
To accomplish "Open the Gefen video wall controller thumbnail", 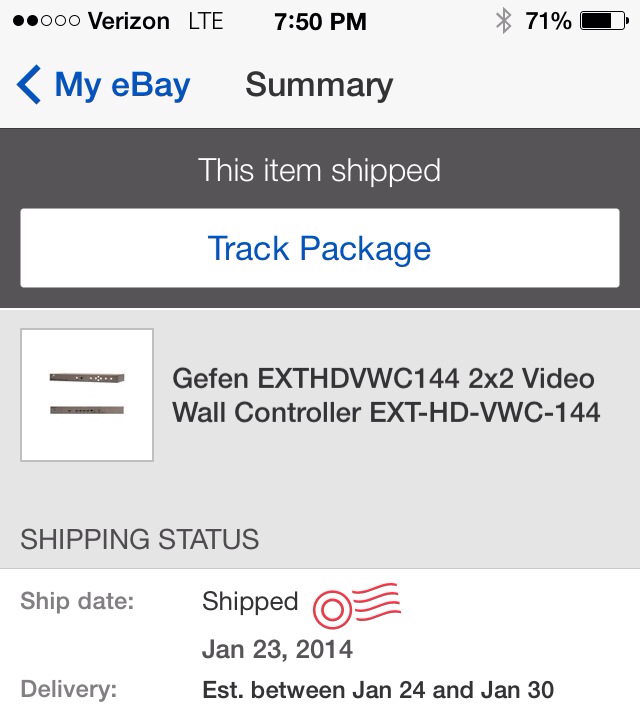I will coord(87,395).
